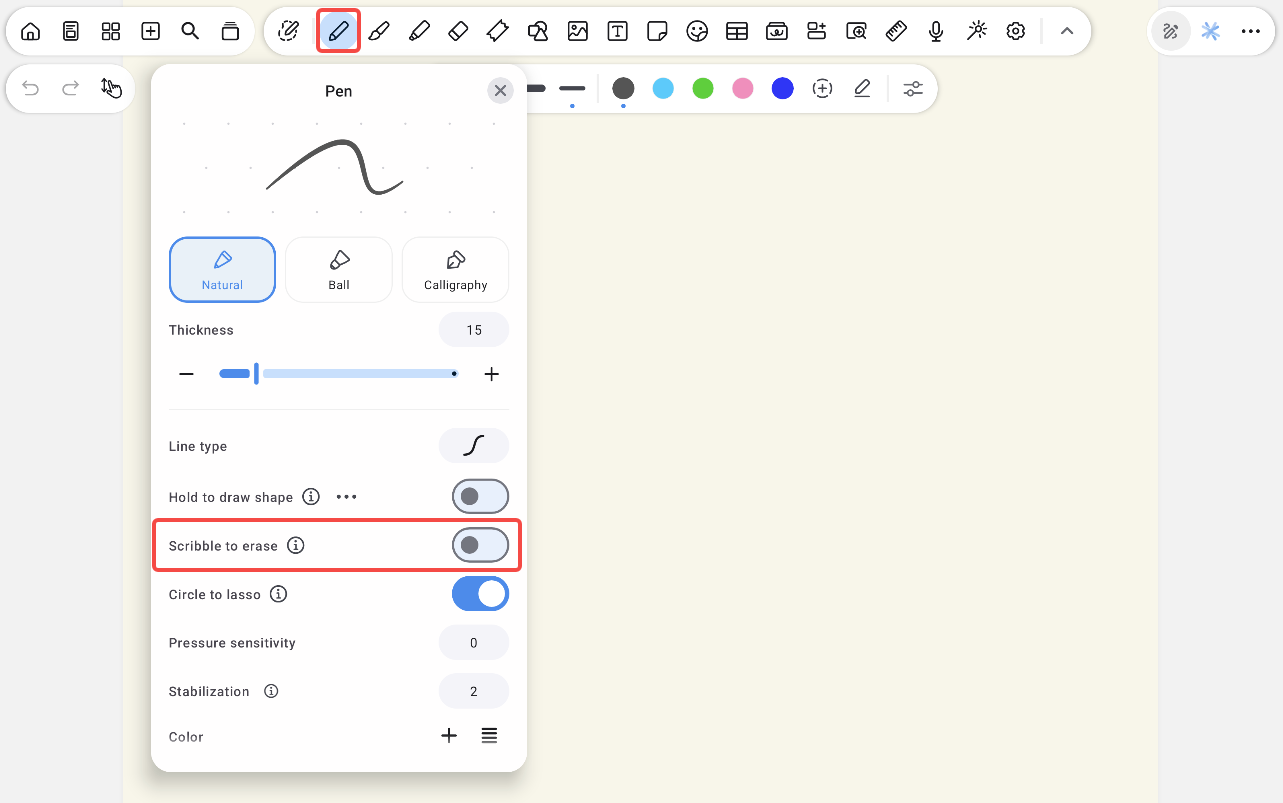Screen dimensions: 1283x803
Task: Open Hold to draw shape more options
Action: (347, 497)
